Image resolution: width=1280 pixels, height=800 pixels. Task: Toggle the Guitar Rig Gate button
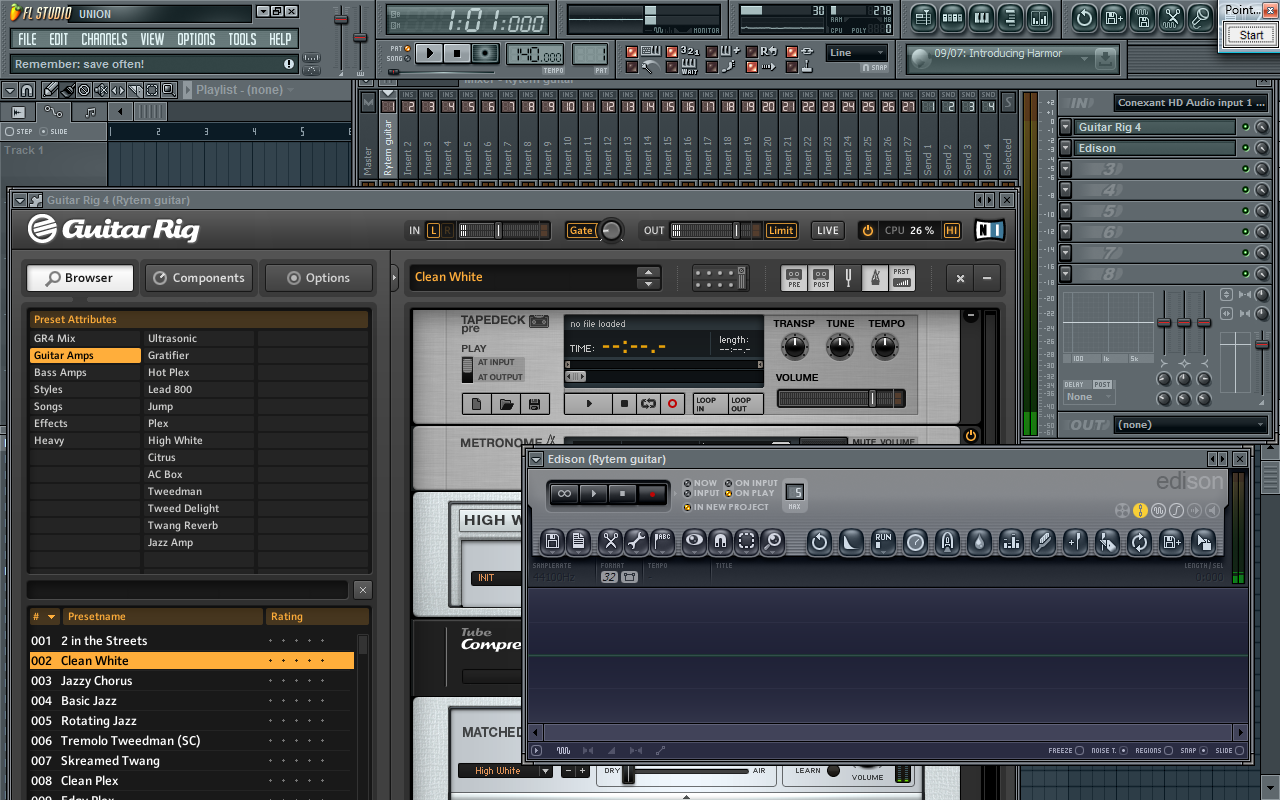pos(581,230)
